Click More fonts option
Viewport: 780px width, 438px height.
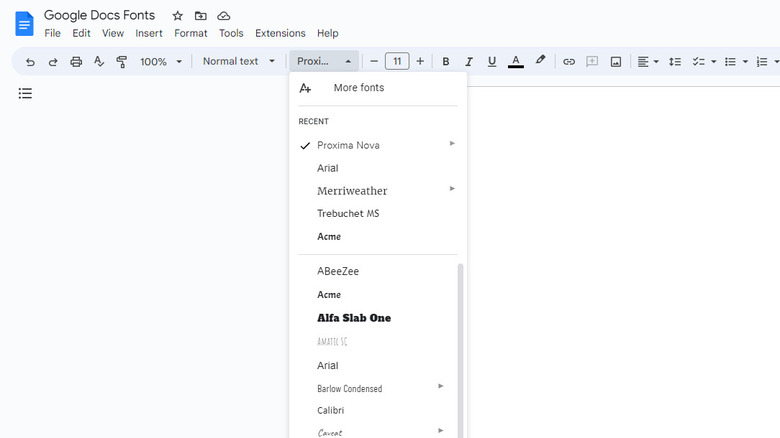[358, 88]
